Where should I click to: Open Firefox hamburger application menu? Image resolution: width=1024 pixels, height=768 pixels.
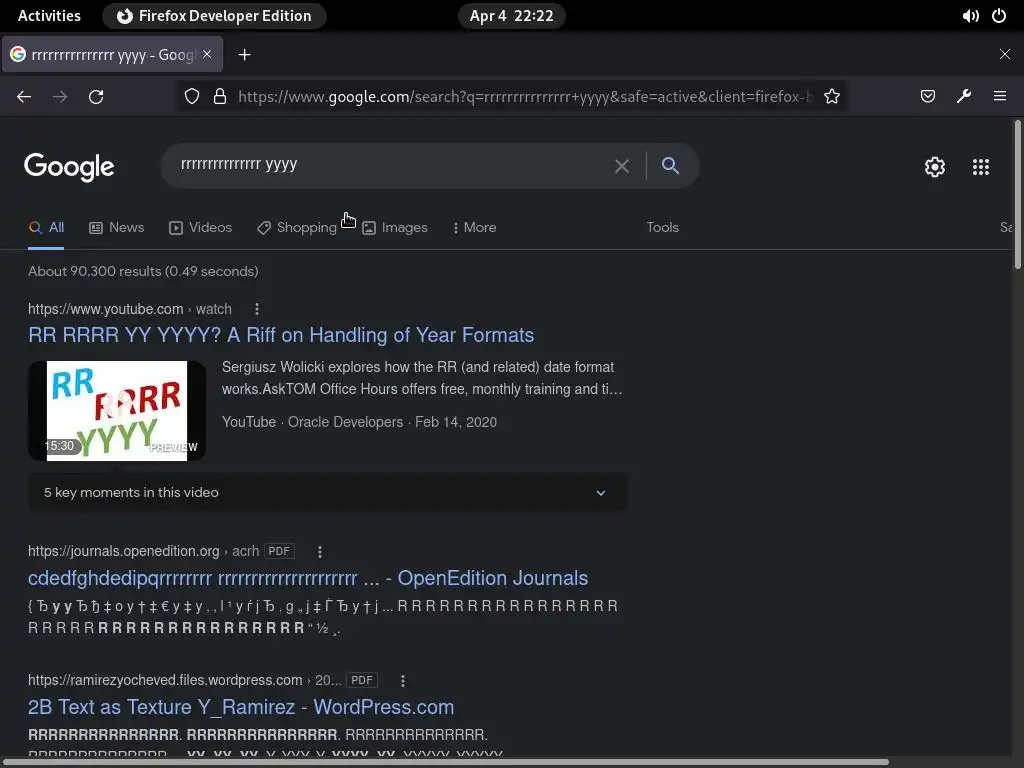click(x=1000, y=97)
